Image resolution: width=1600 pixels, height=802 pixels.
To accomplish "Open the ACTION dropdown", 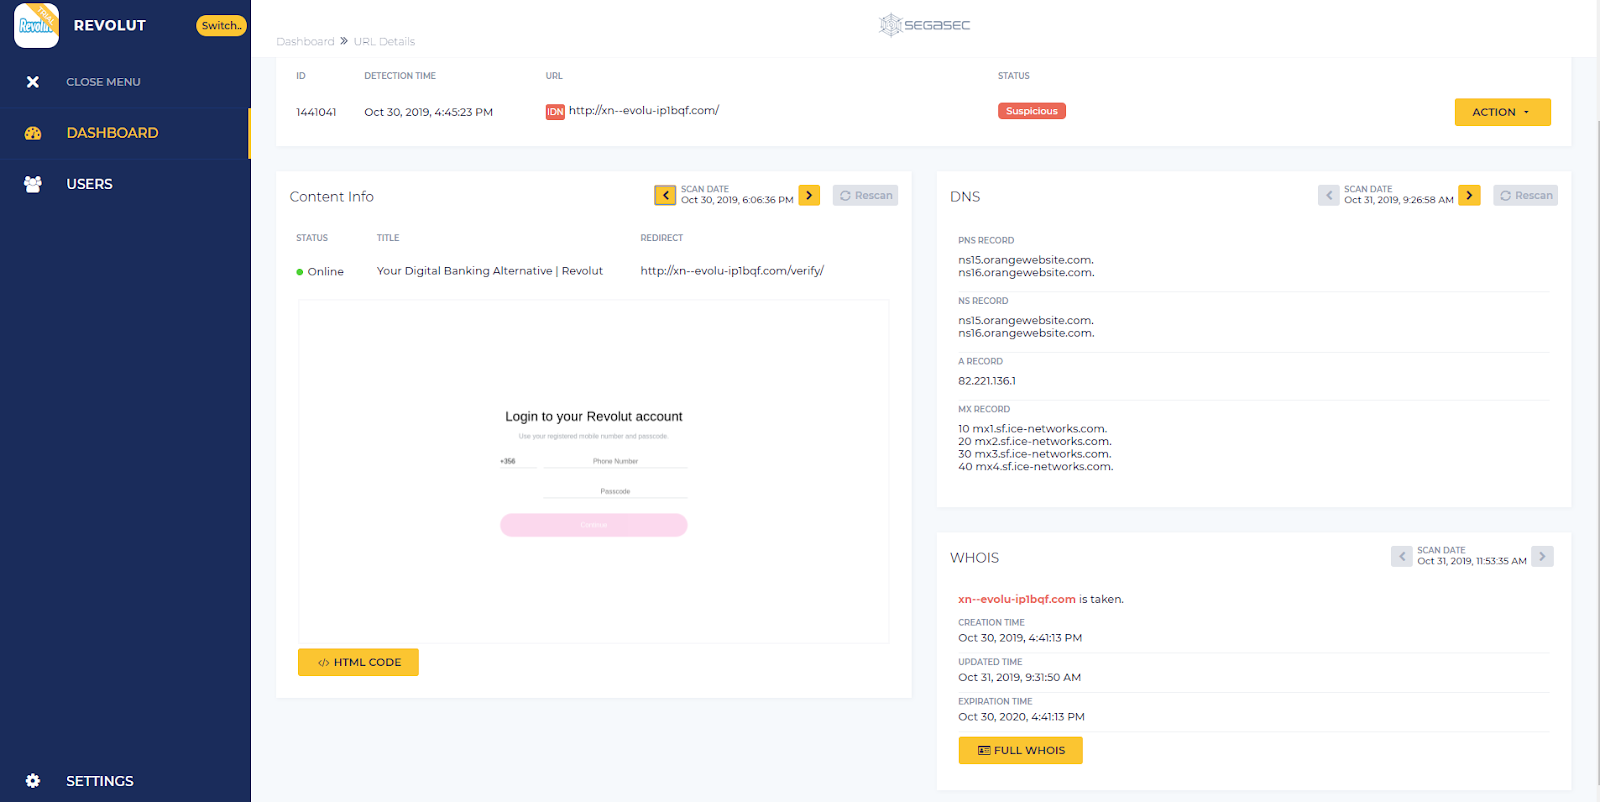I will click(1502, 112).
